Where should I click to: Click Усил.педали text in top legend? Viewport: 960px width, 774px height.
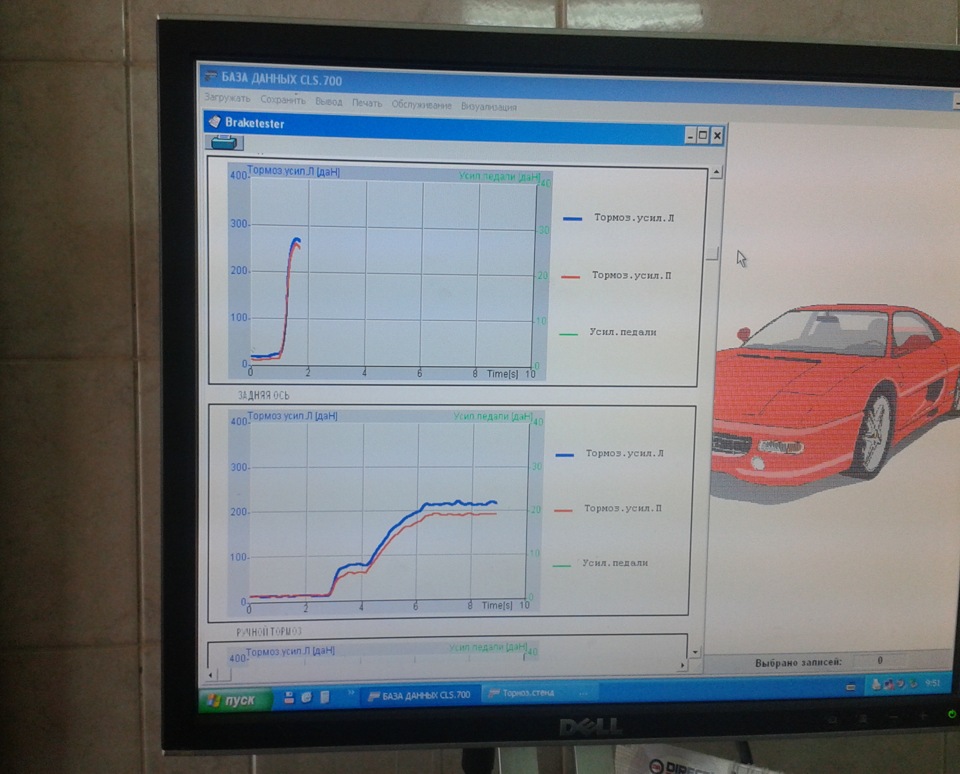[623, 332]
